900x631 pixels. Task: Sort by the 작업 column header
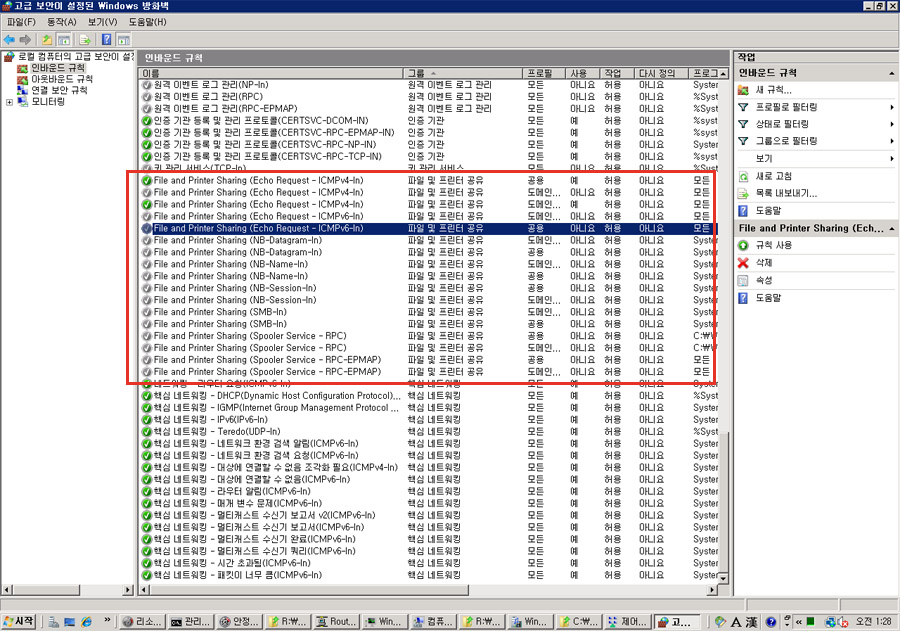click(618, 73)
